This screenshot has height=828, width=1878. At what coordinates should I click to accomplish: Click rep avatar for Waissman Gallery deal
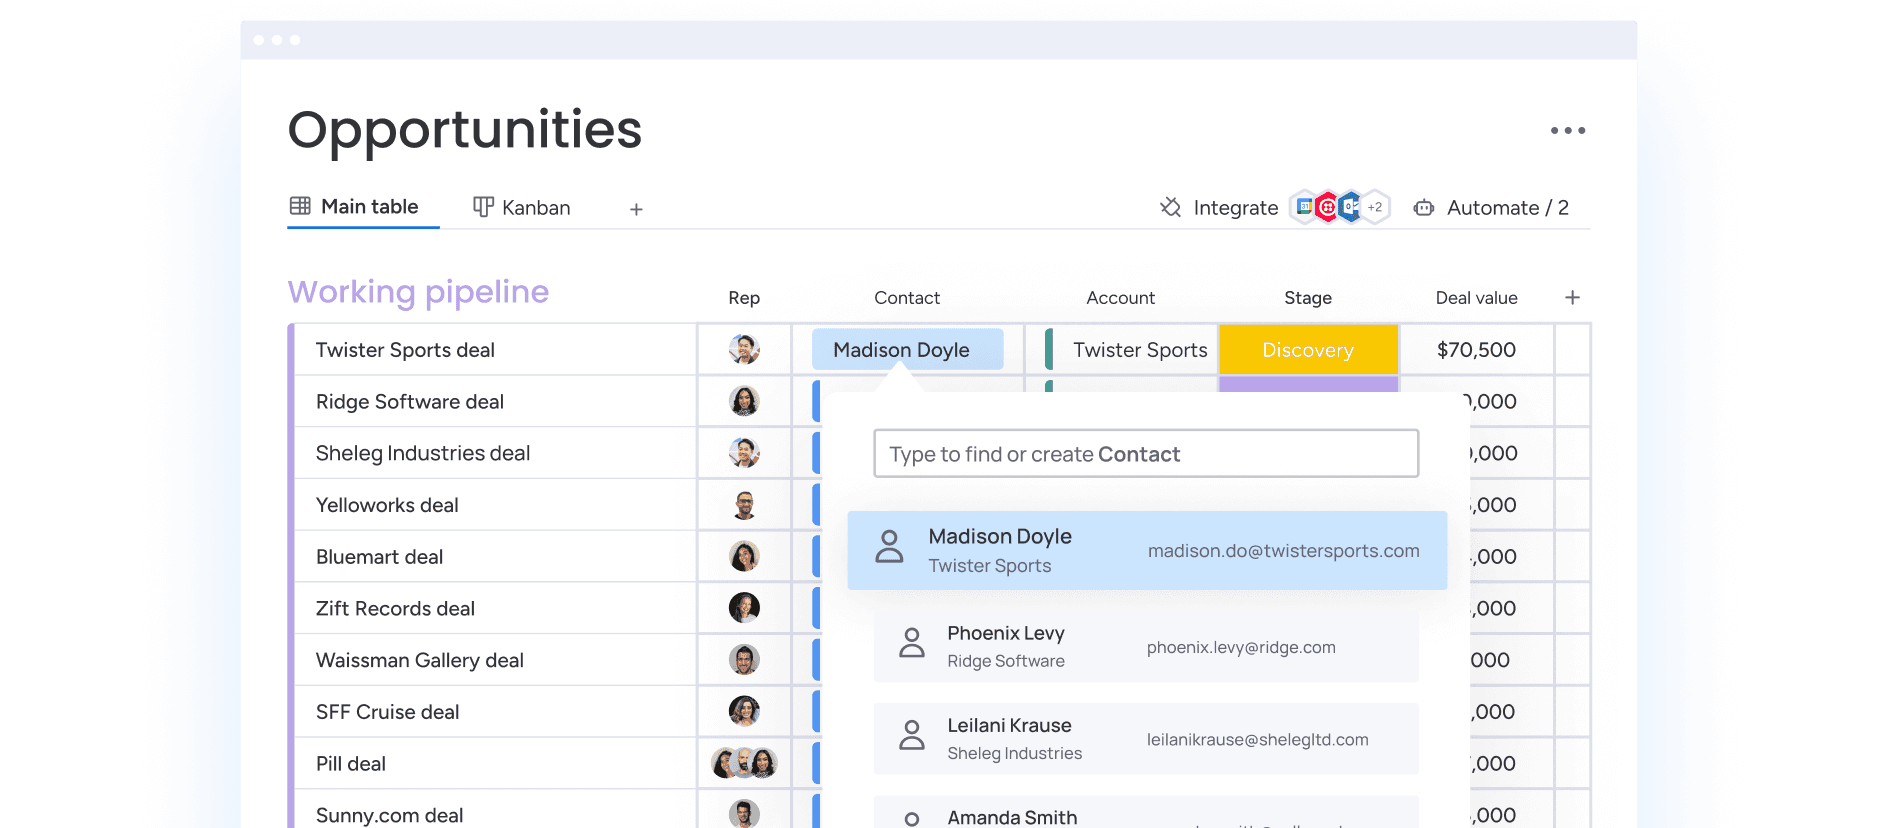(x=744, y=660)
